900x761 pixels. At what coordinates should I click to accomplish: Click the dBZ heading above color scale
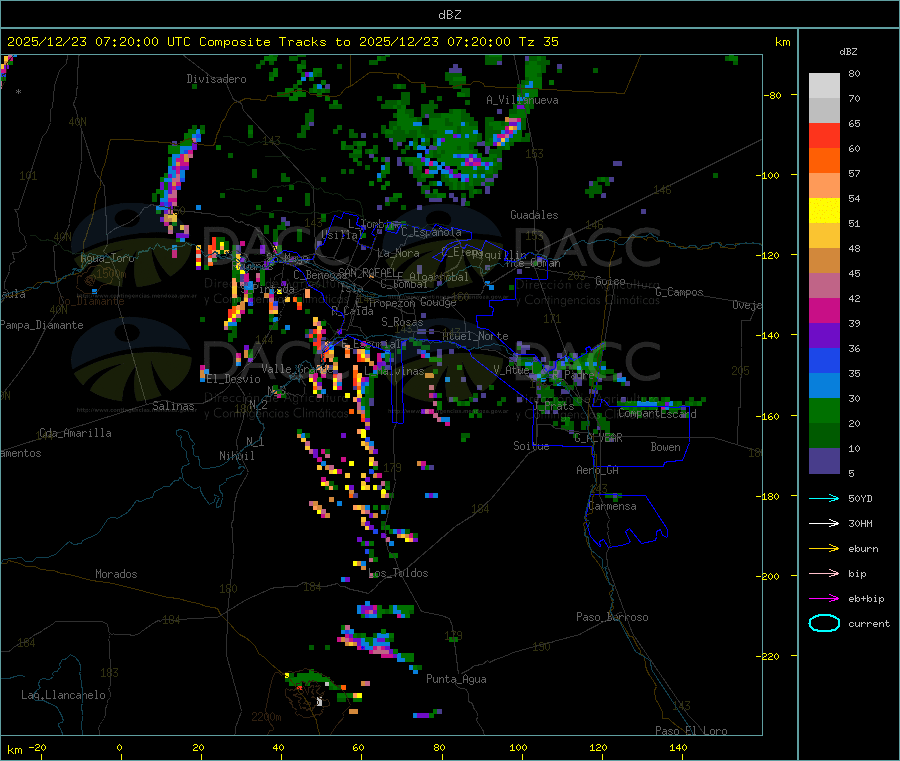pos(848,52)
